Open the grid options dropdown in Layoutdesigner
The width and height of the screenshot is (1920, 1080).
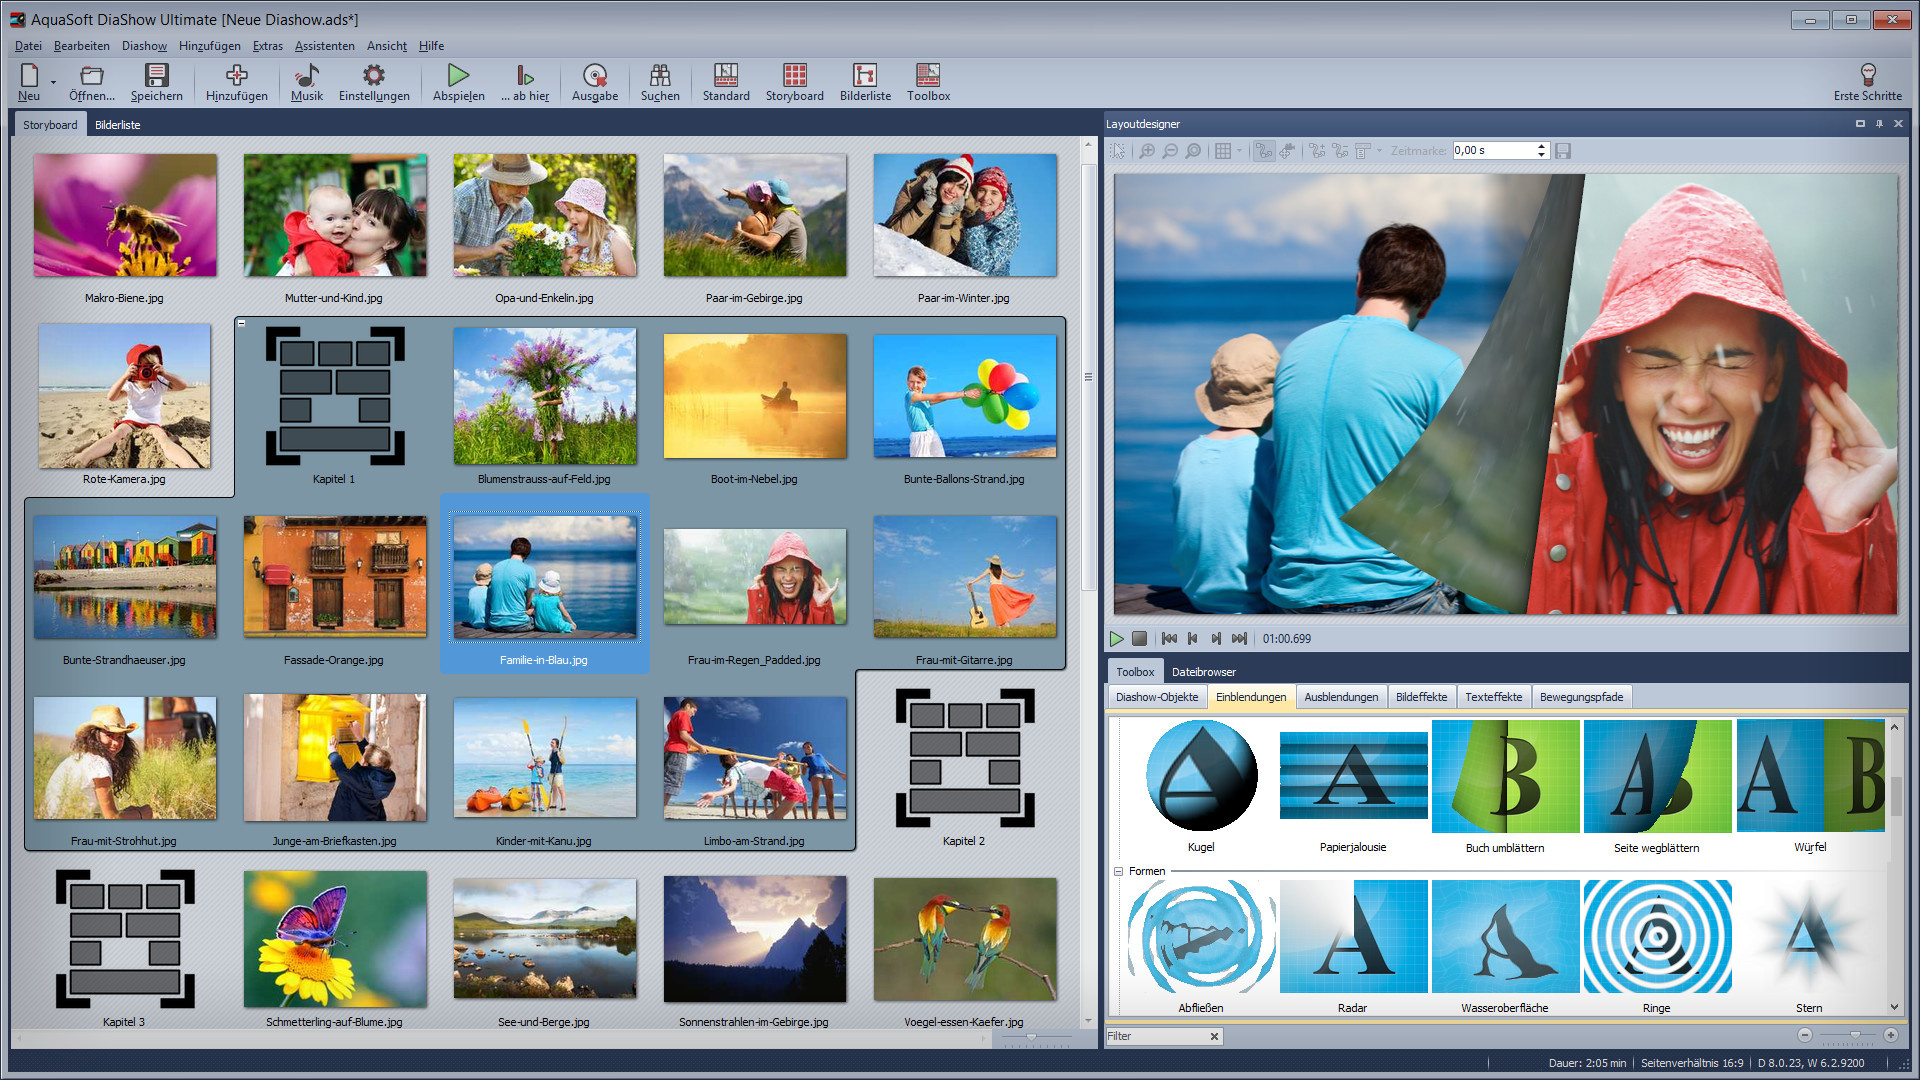tap(1240, 151)
